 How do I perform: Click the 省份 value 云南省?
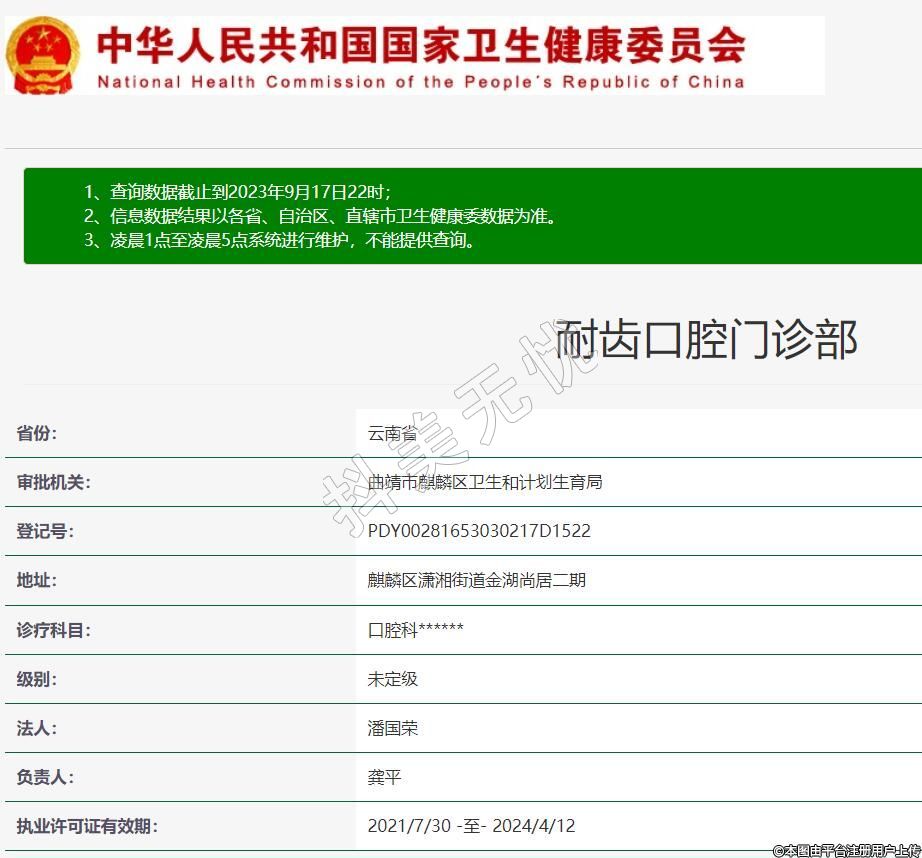click(392, 433)
